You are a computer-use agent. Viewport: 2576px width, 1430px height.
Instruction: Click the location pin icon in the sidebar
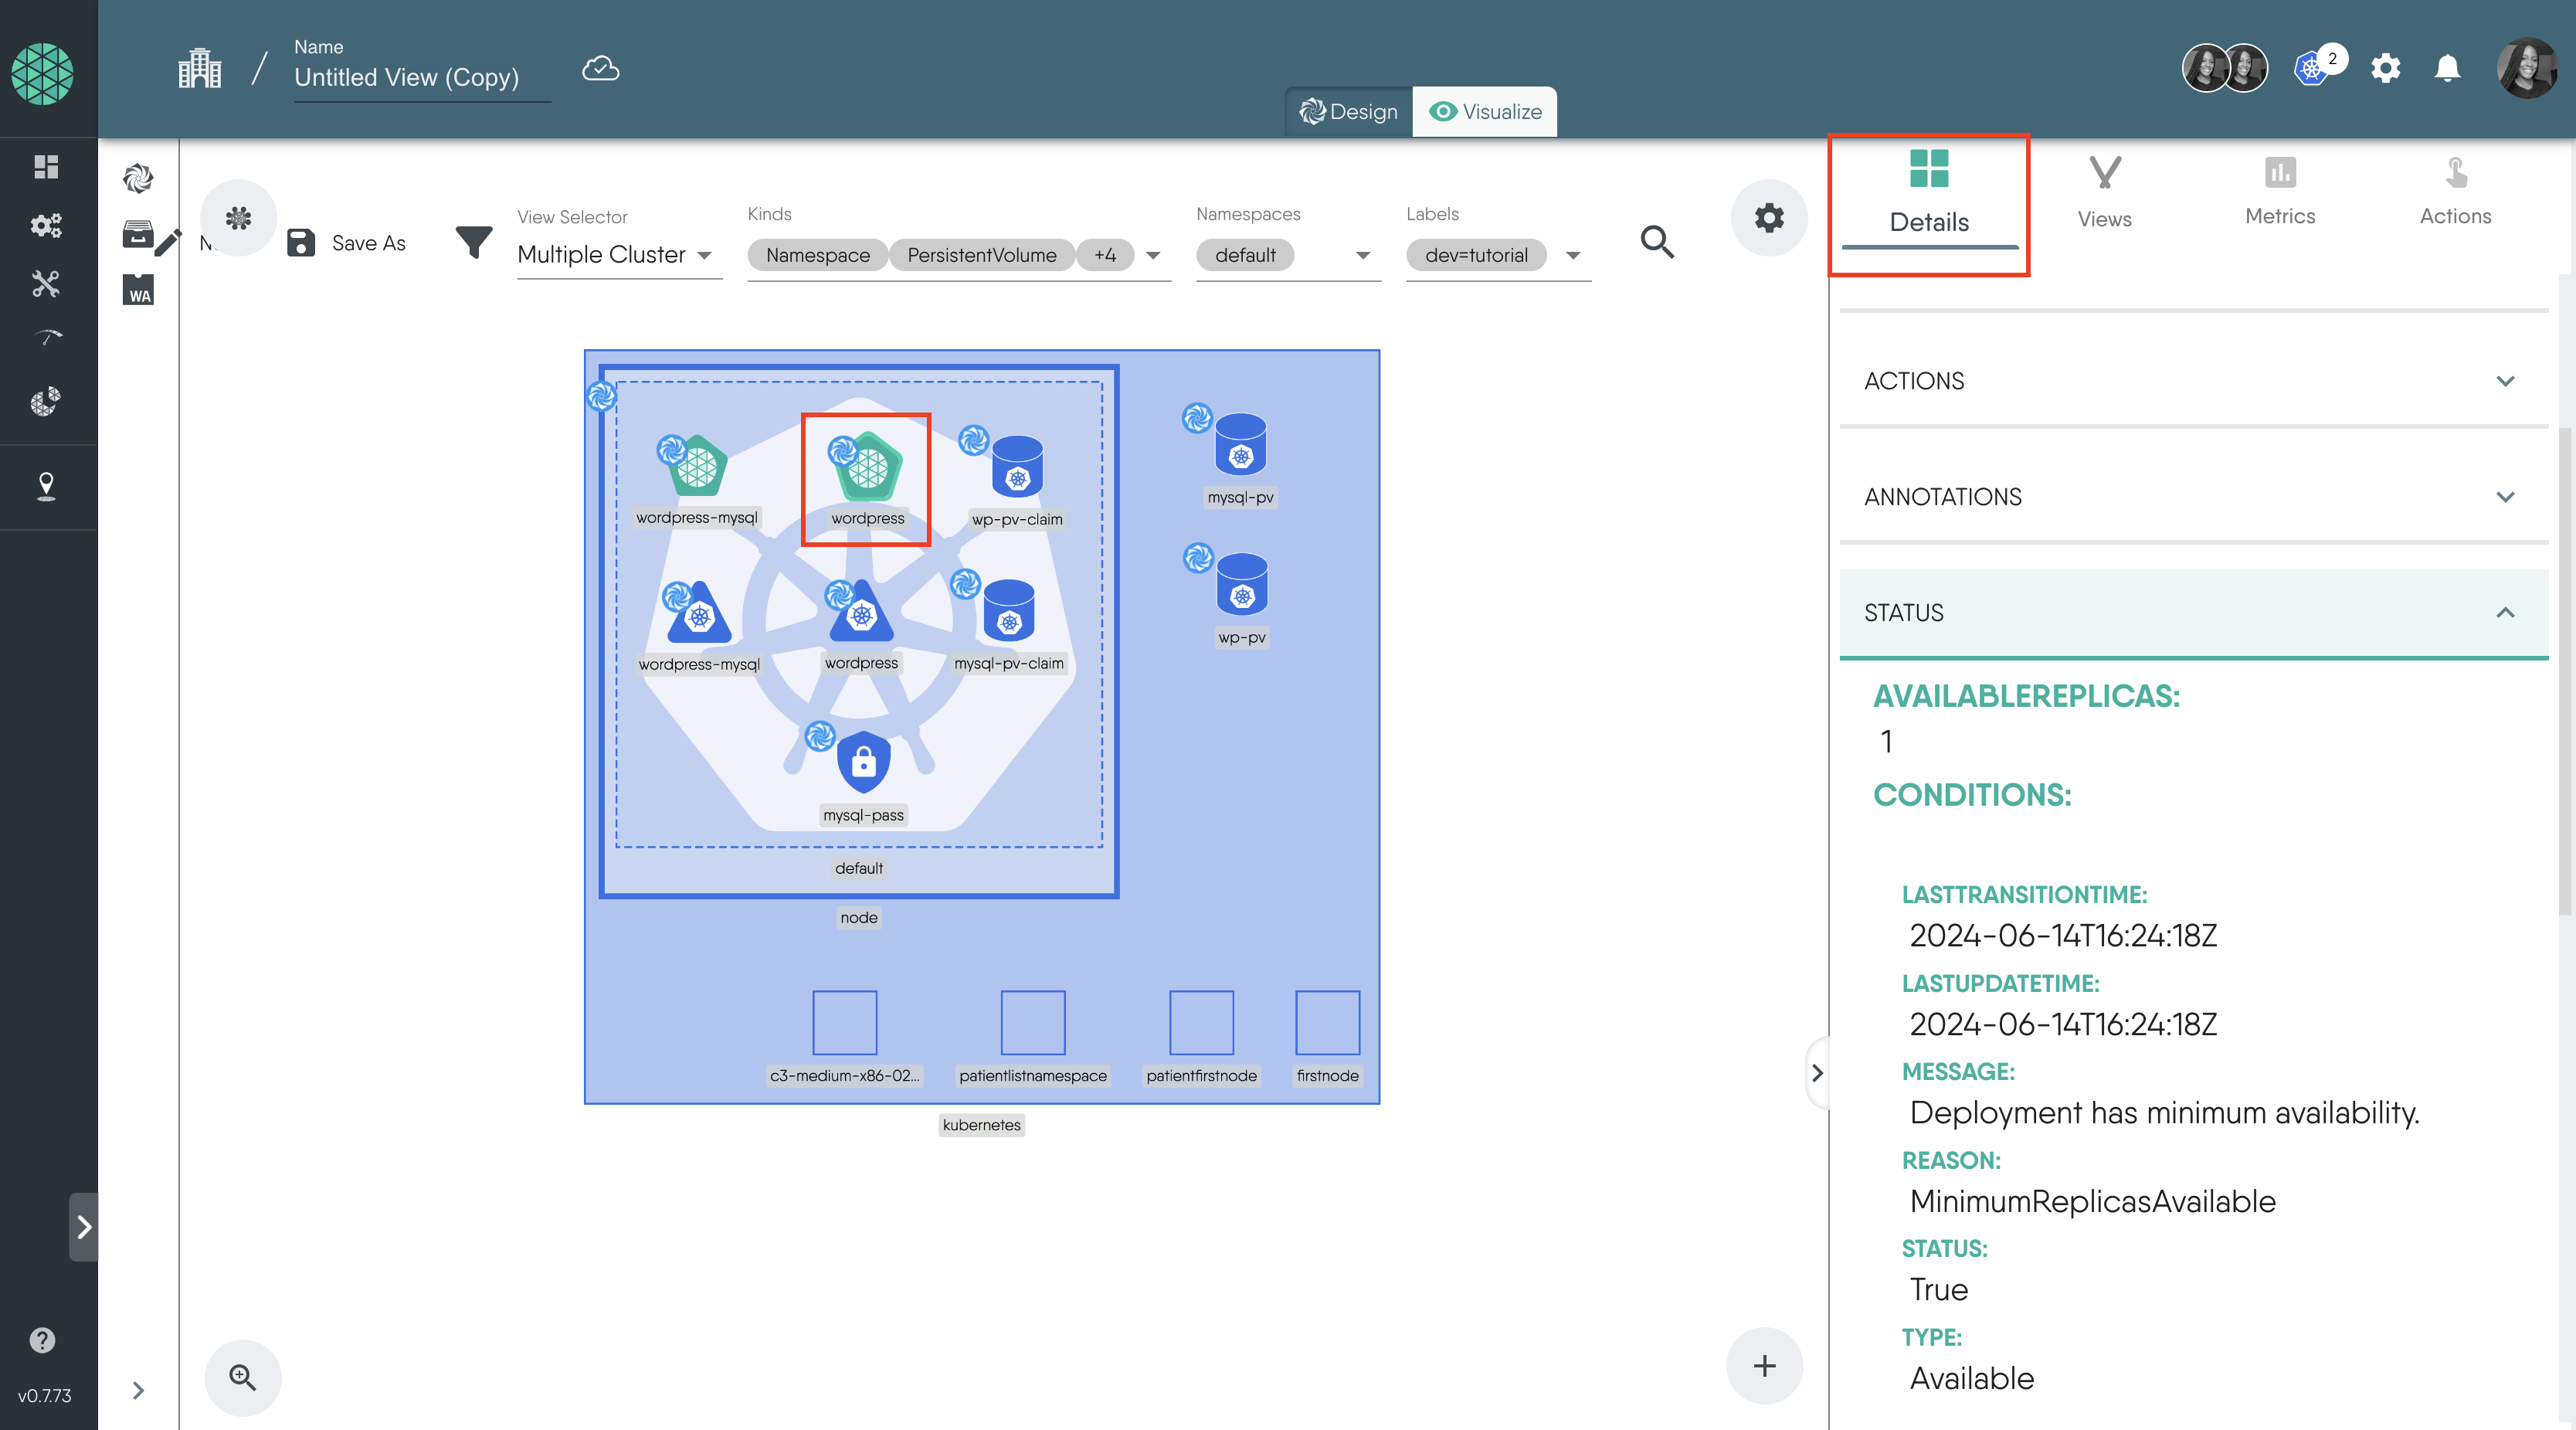pos(47,487)
